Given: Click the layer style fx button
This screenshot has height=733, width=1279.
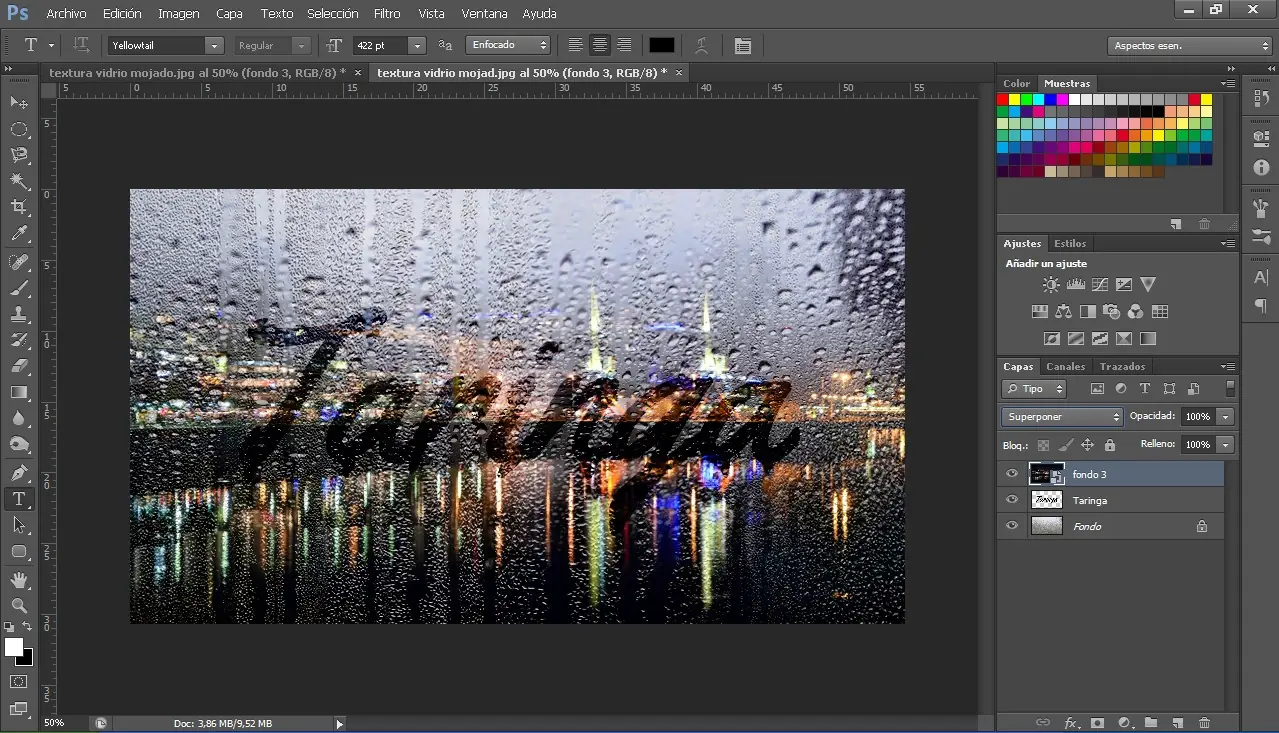Looking at the screenshot, I should click(1071, 722).
